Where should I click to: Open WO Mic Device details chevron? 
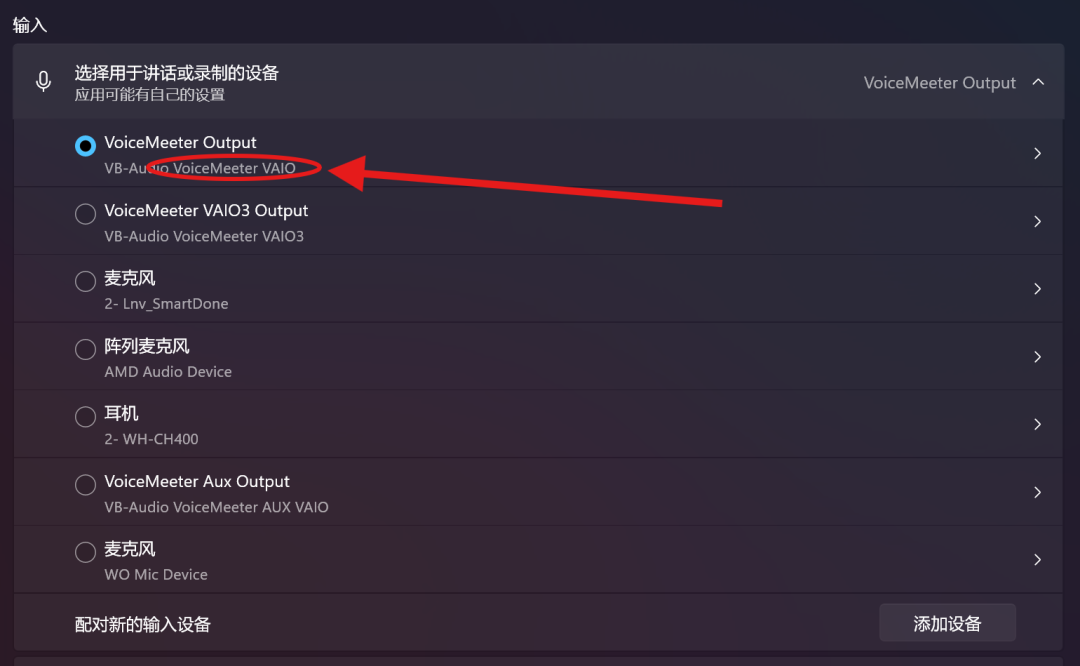tap(1038, 560)
